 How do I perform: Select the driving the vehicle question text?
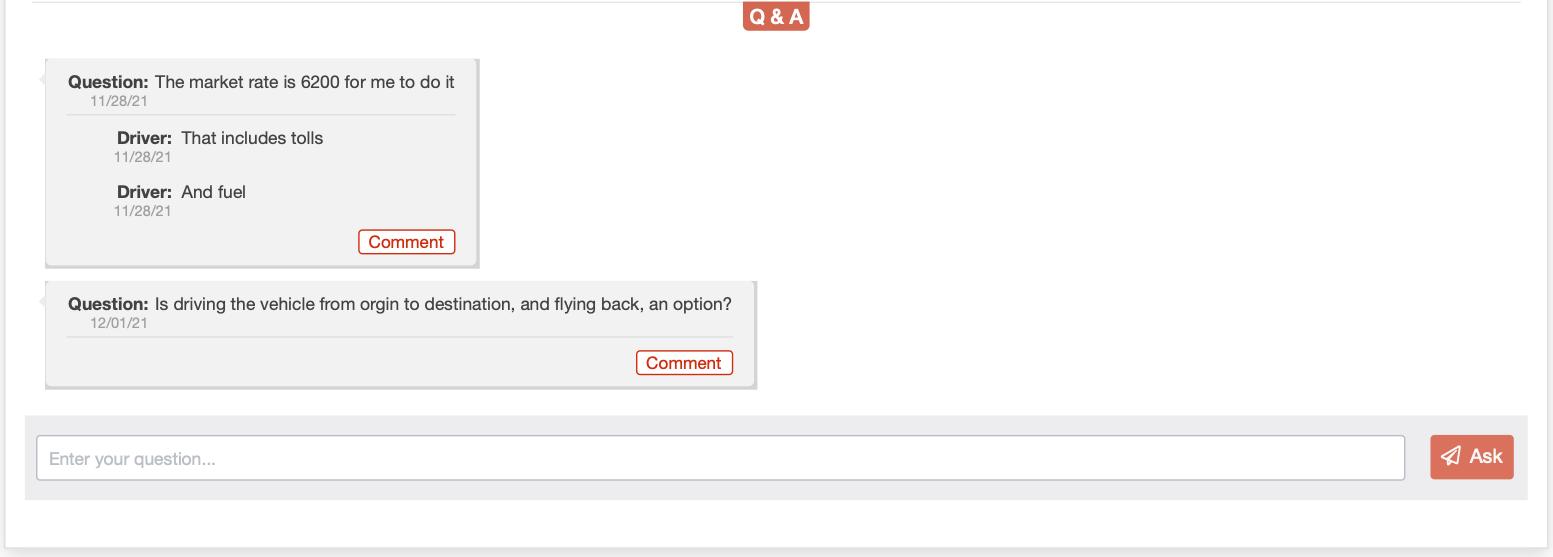443,304
